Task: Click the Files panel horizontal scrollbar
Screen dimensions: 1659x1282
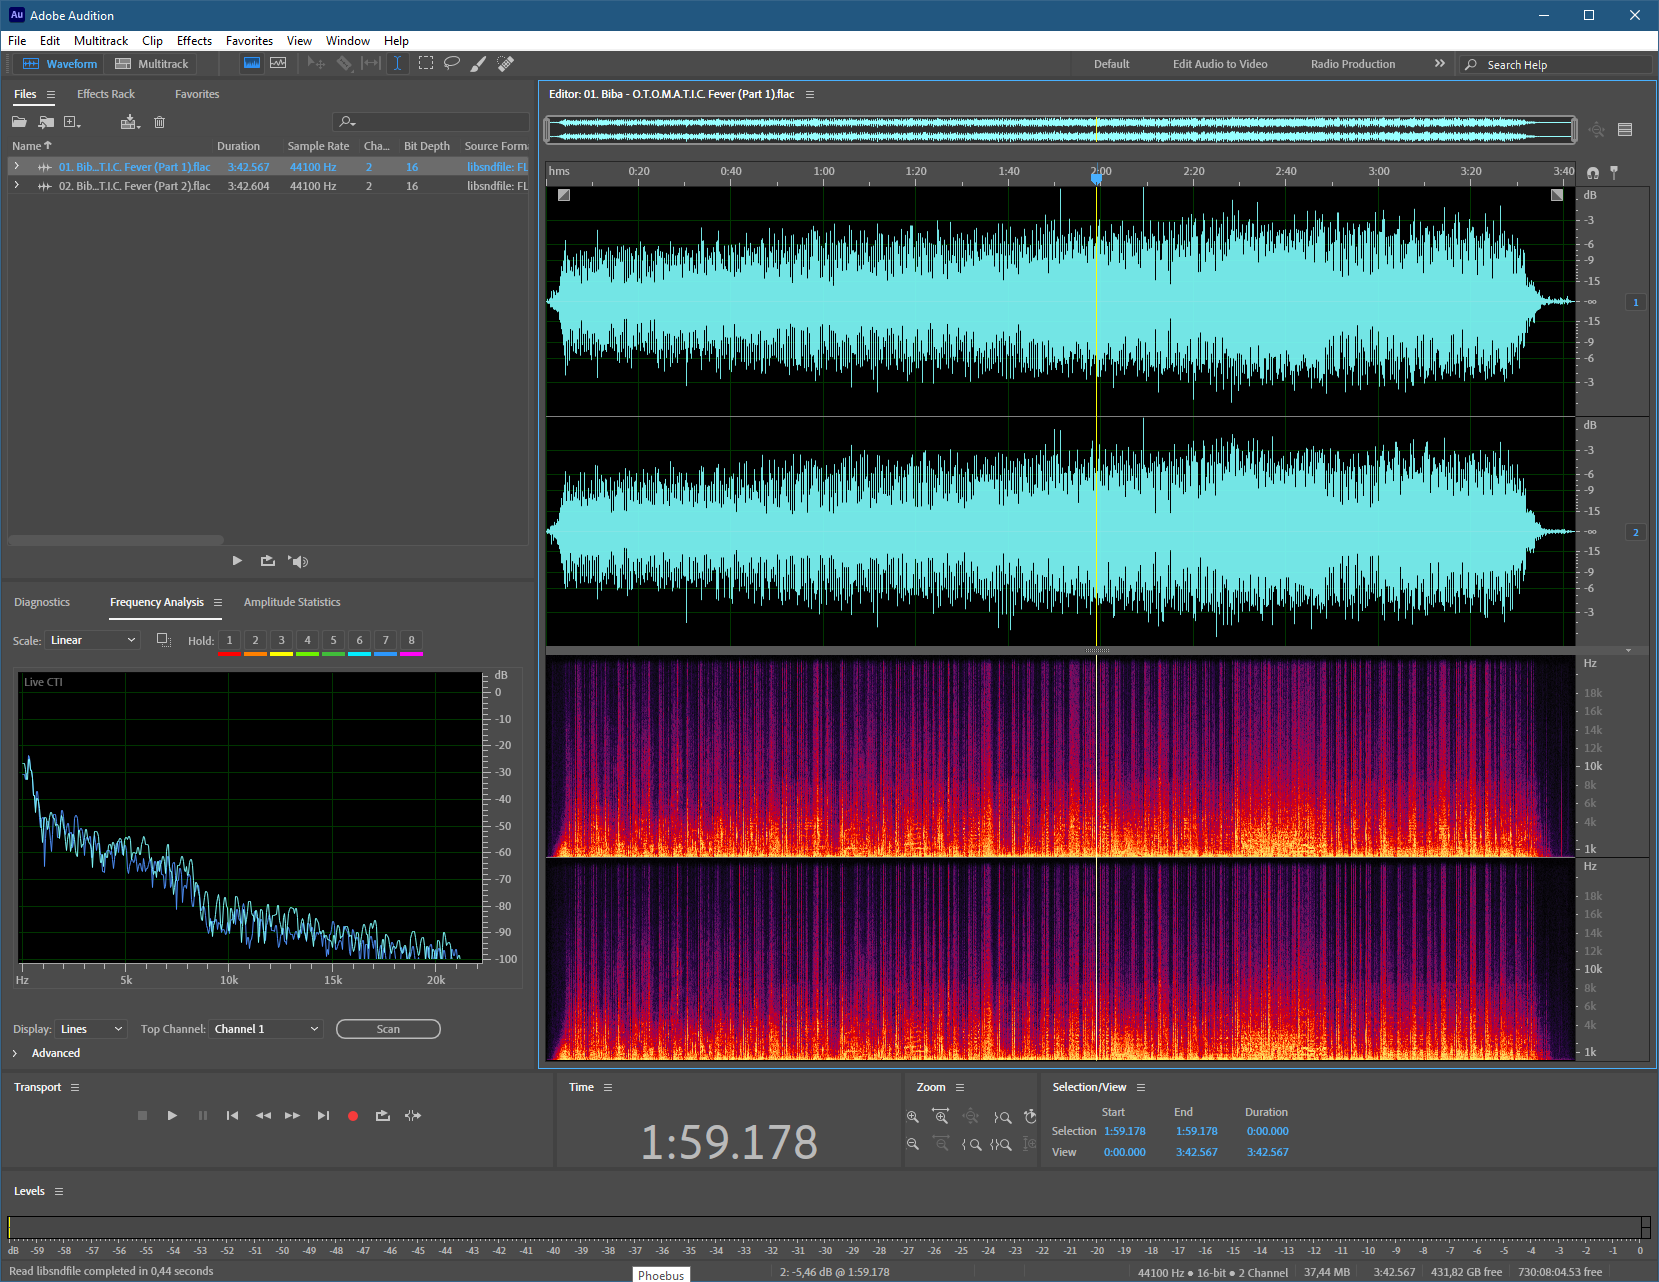Action: coord(116,540)
